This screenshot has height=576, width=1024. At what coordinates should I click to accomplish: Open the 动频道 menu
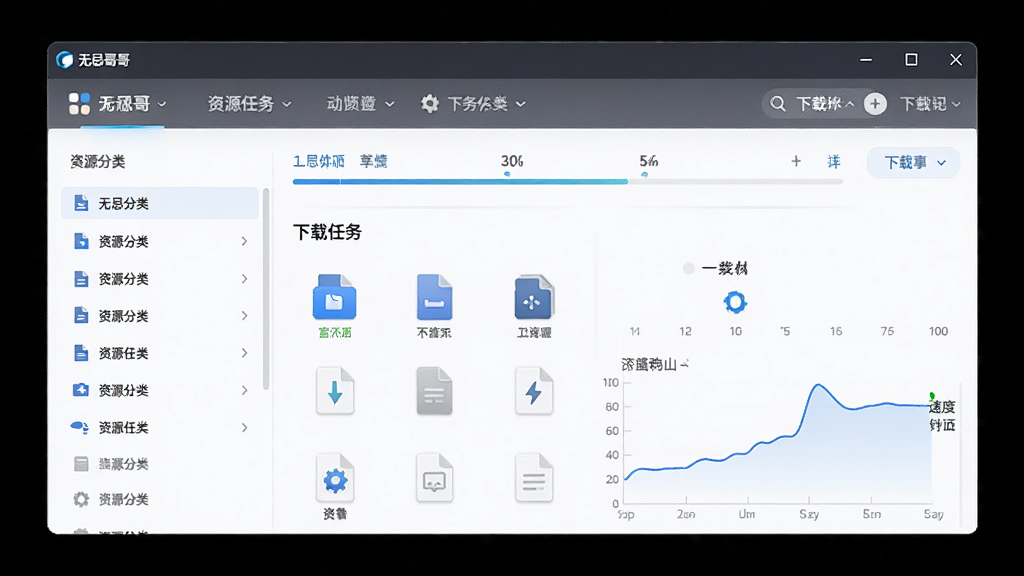tap(360, 103)
